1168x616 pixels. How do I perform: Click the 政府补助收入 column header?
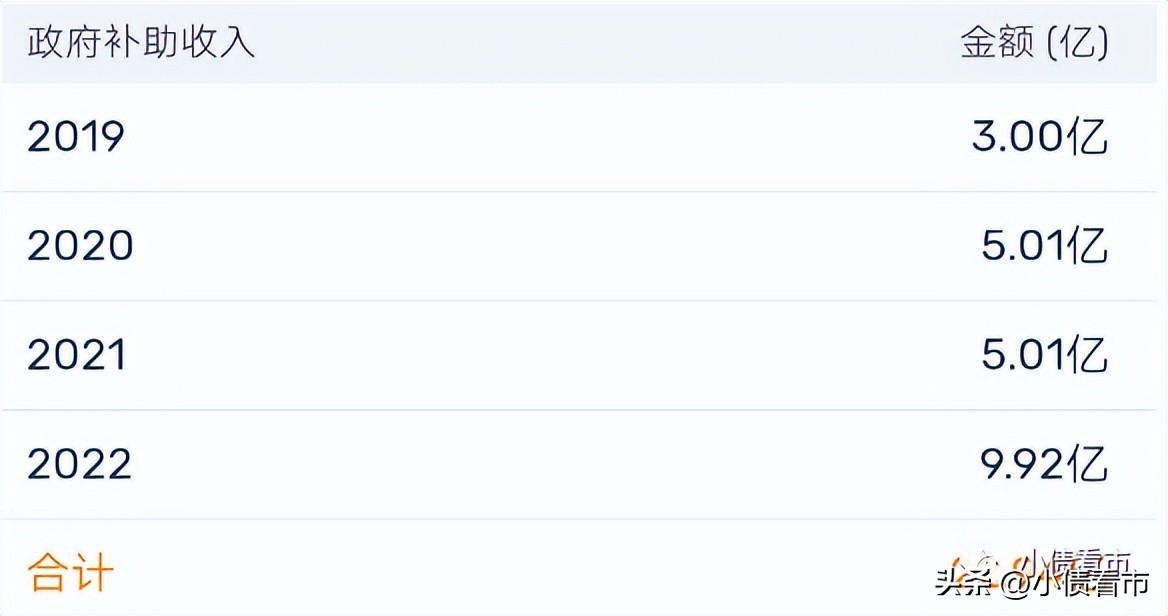(141, 43)
